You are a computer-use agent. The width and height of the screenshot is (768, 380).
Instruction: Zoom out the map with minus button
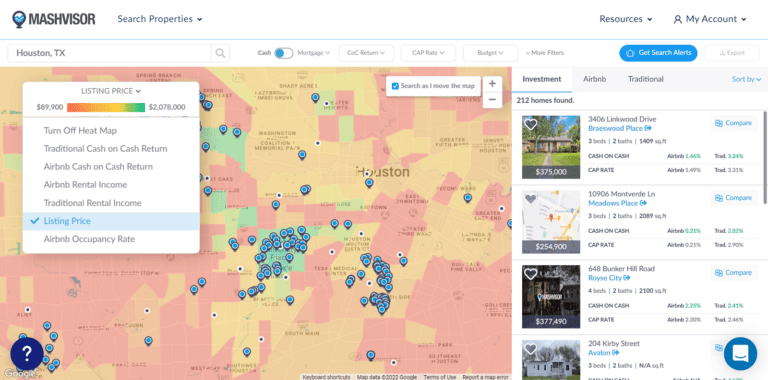pos(492,100)
